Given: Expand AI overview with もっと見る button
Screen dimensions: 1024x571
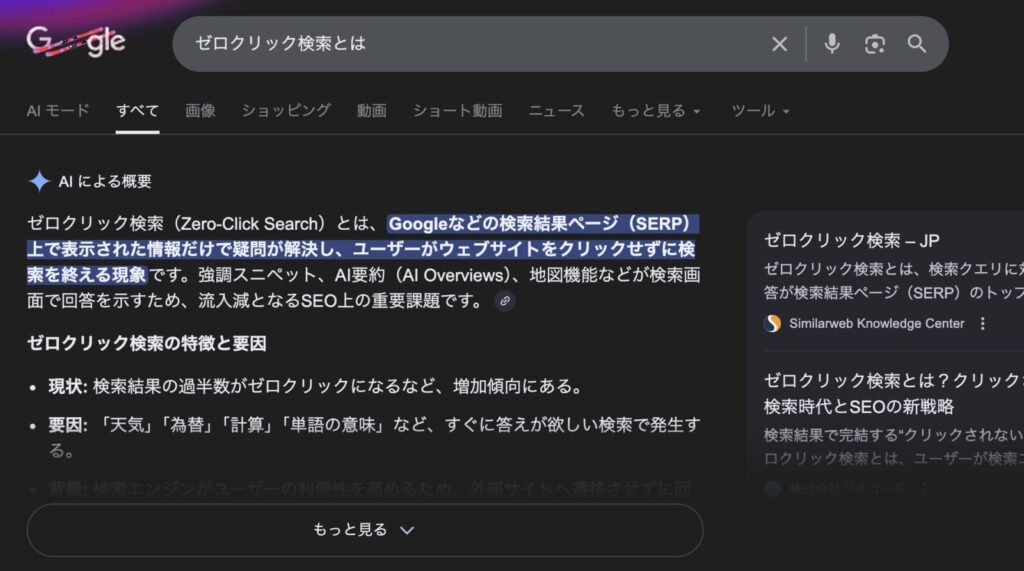Looking at the screenshot, I should coord(364,530).
